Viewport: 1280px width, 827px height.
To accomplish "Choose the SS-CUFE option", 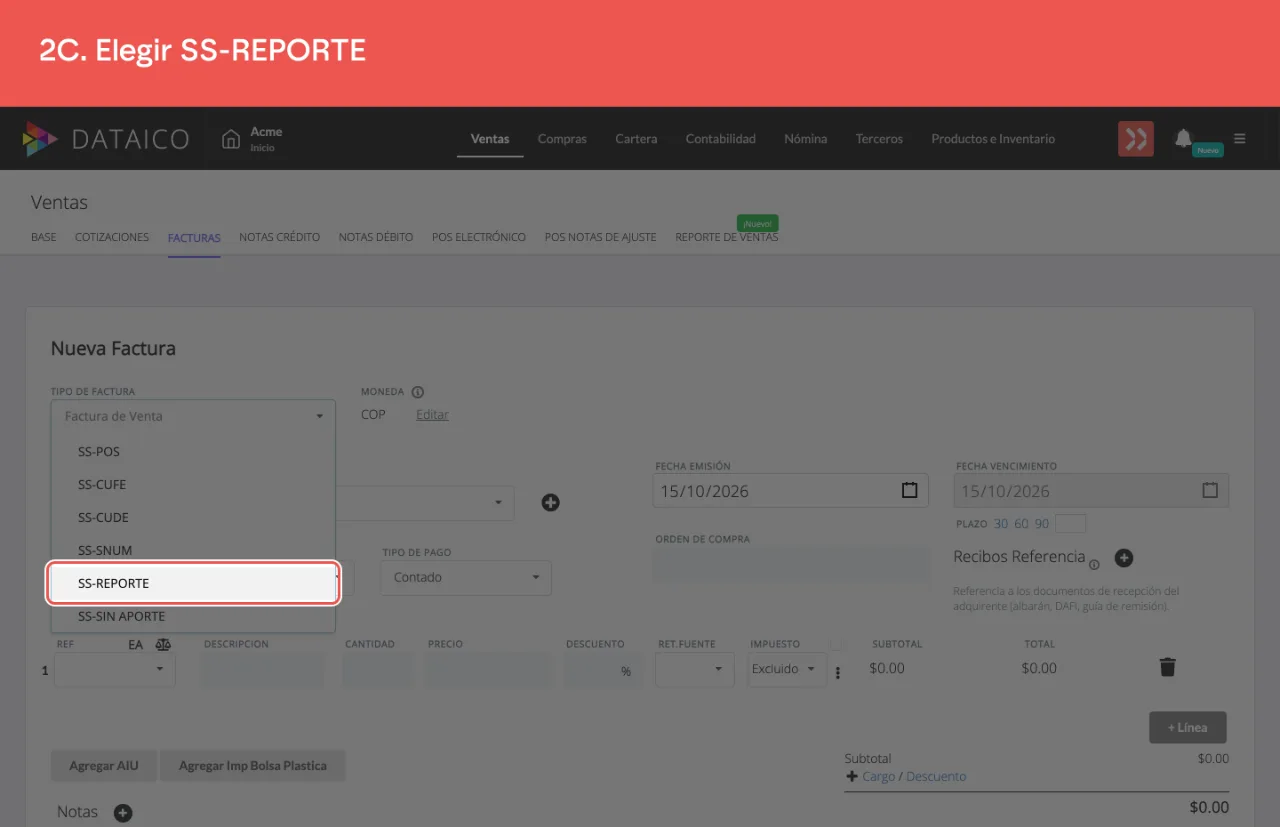I will (193, 484).
